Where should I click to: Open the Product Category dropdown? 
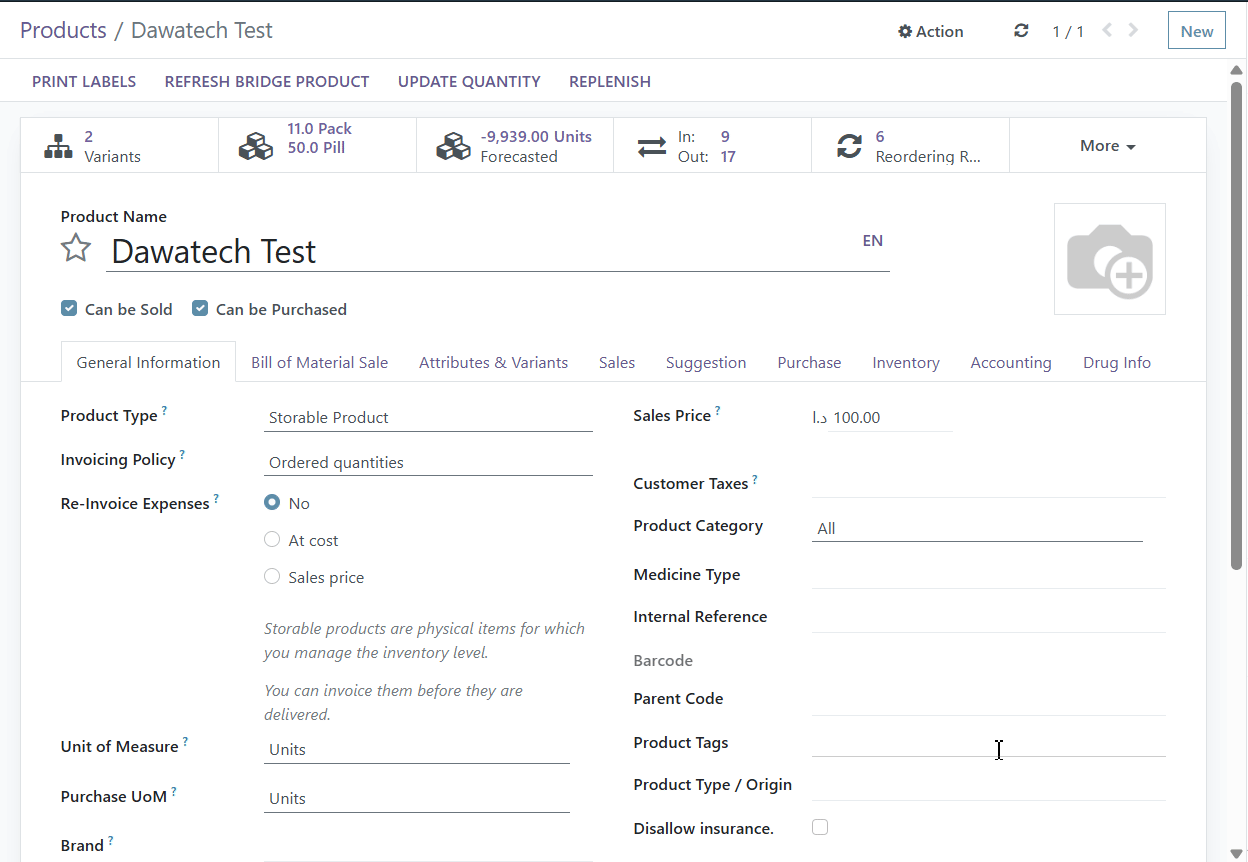click(977, 528)
